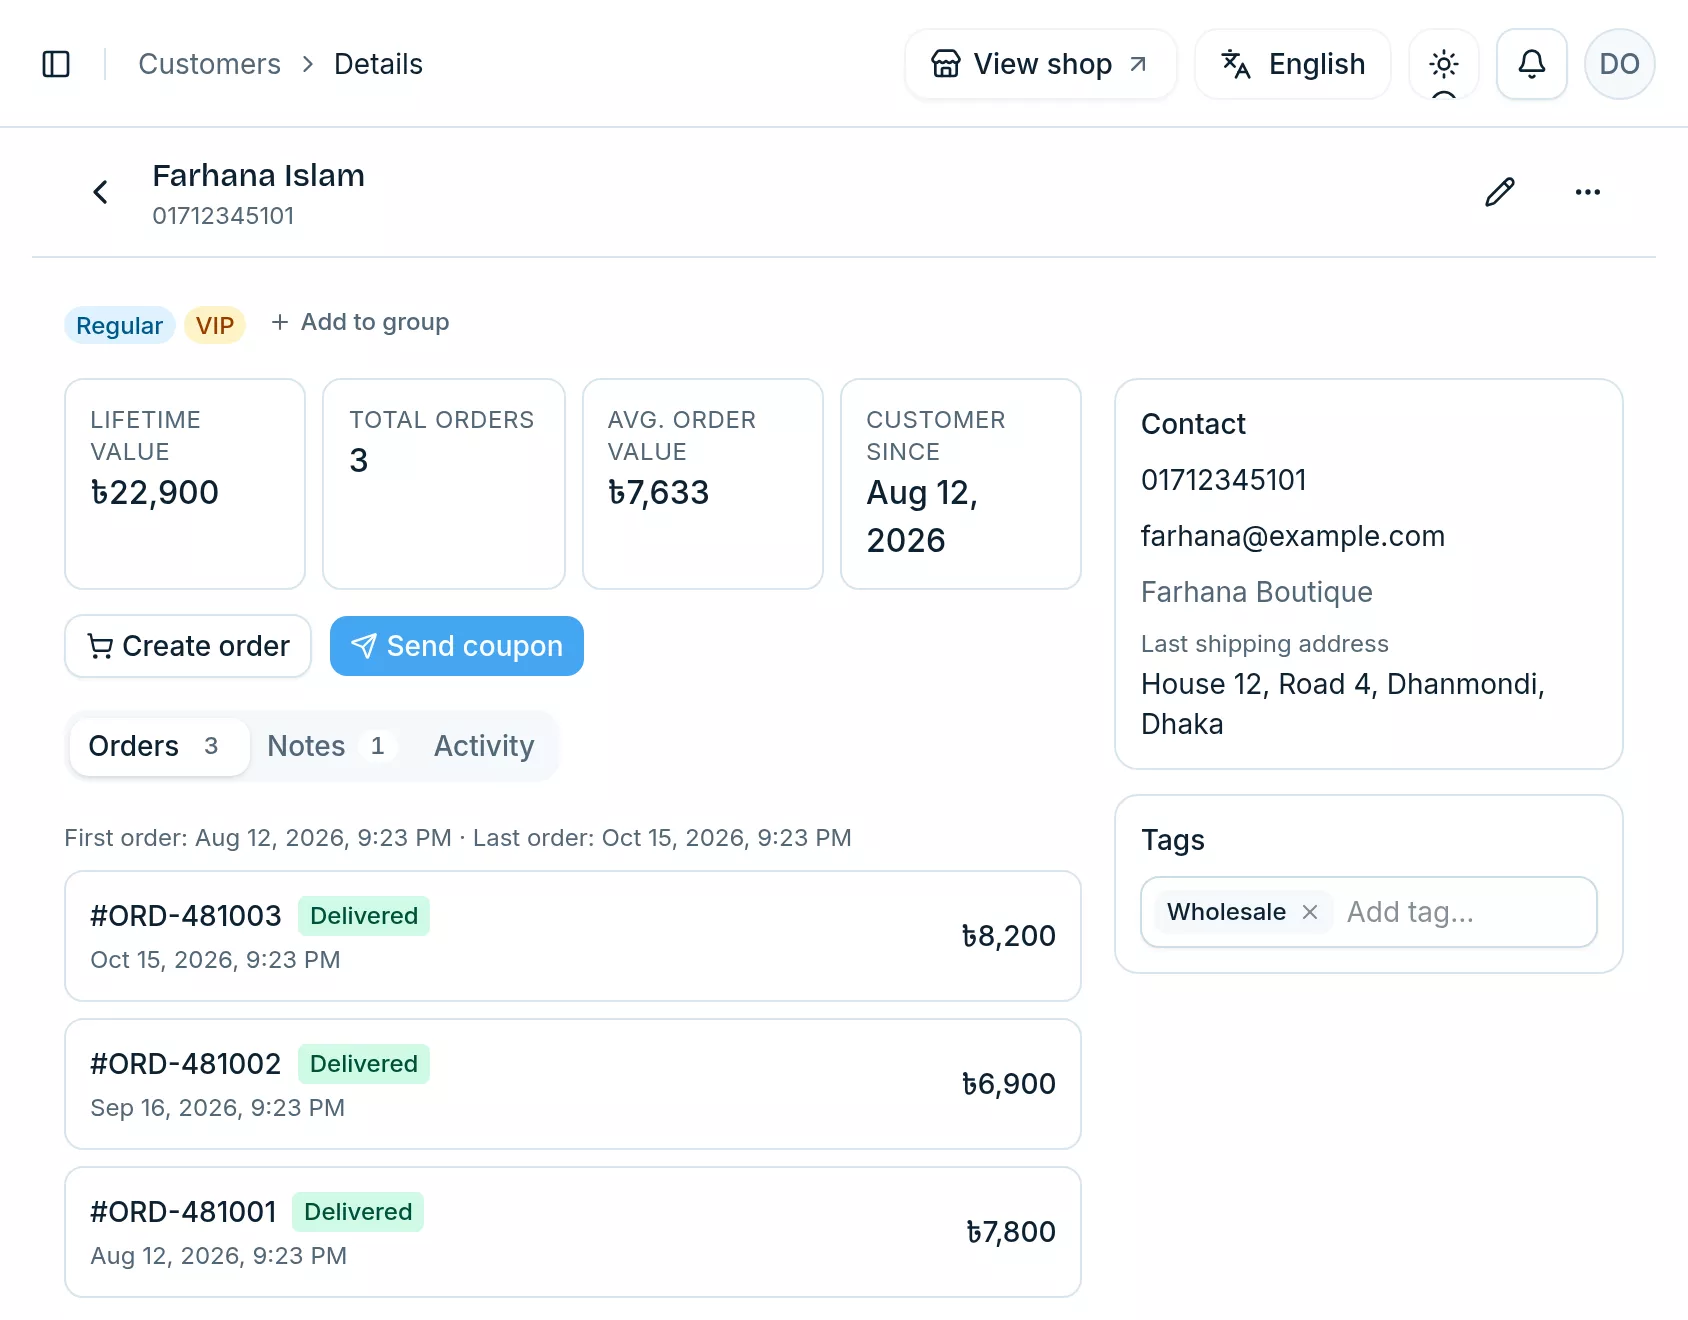Remove the Wholesale tag
Image resolution: width=1688 pixels, height=1320 pixels.
(x=1310, y=912)
